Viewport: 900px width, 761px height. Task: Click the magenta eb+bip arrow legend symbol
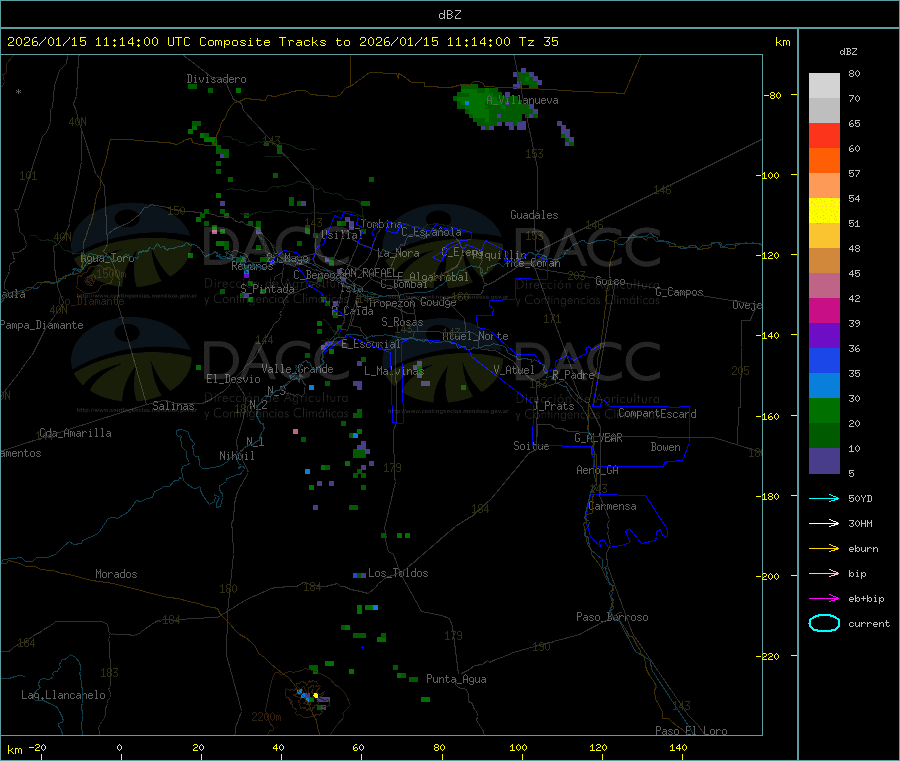[x=824, y=599]
